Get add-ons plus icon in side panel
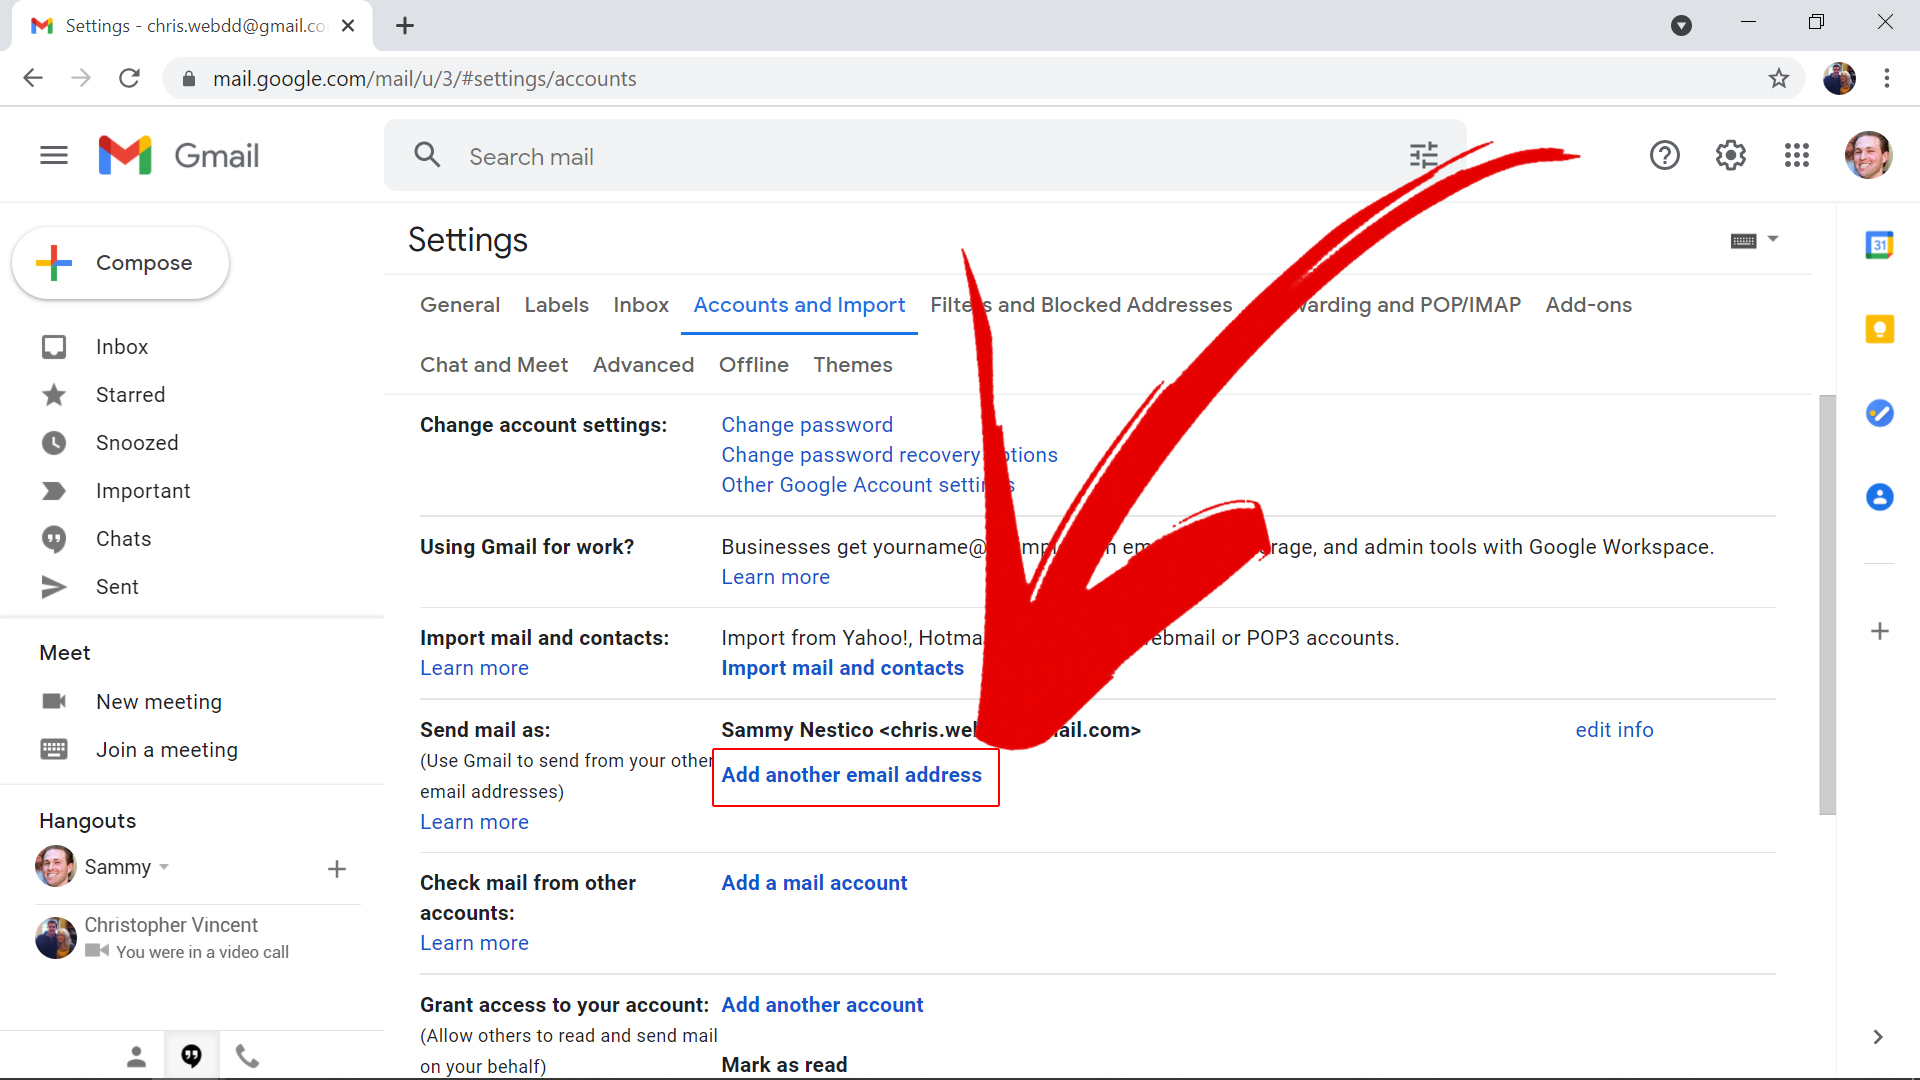The image size is (1920, 1080). tap(1879, 631)
